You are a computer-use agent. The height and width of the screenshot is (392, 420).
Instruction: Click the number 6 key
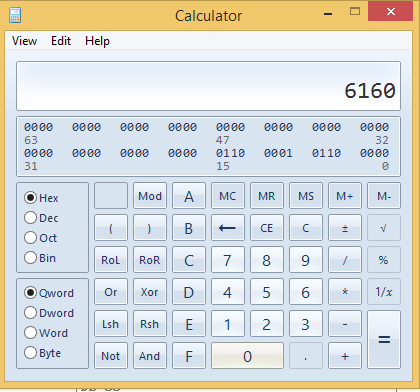[x=306, y=292]
